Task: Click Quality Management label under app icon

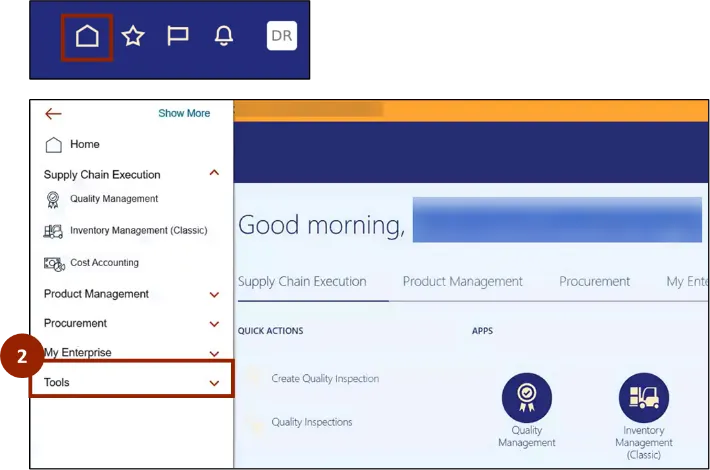Action: point(527,436)
